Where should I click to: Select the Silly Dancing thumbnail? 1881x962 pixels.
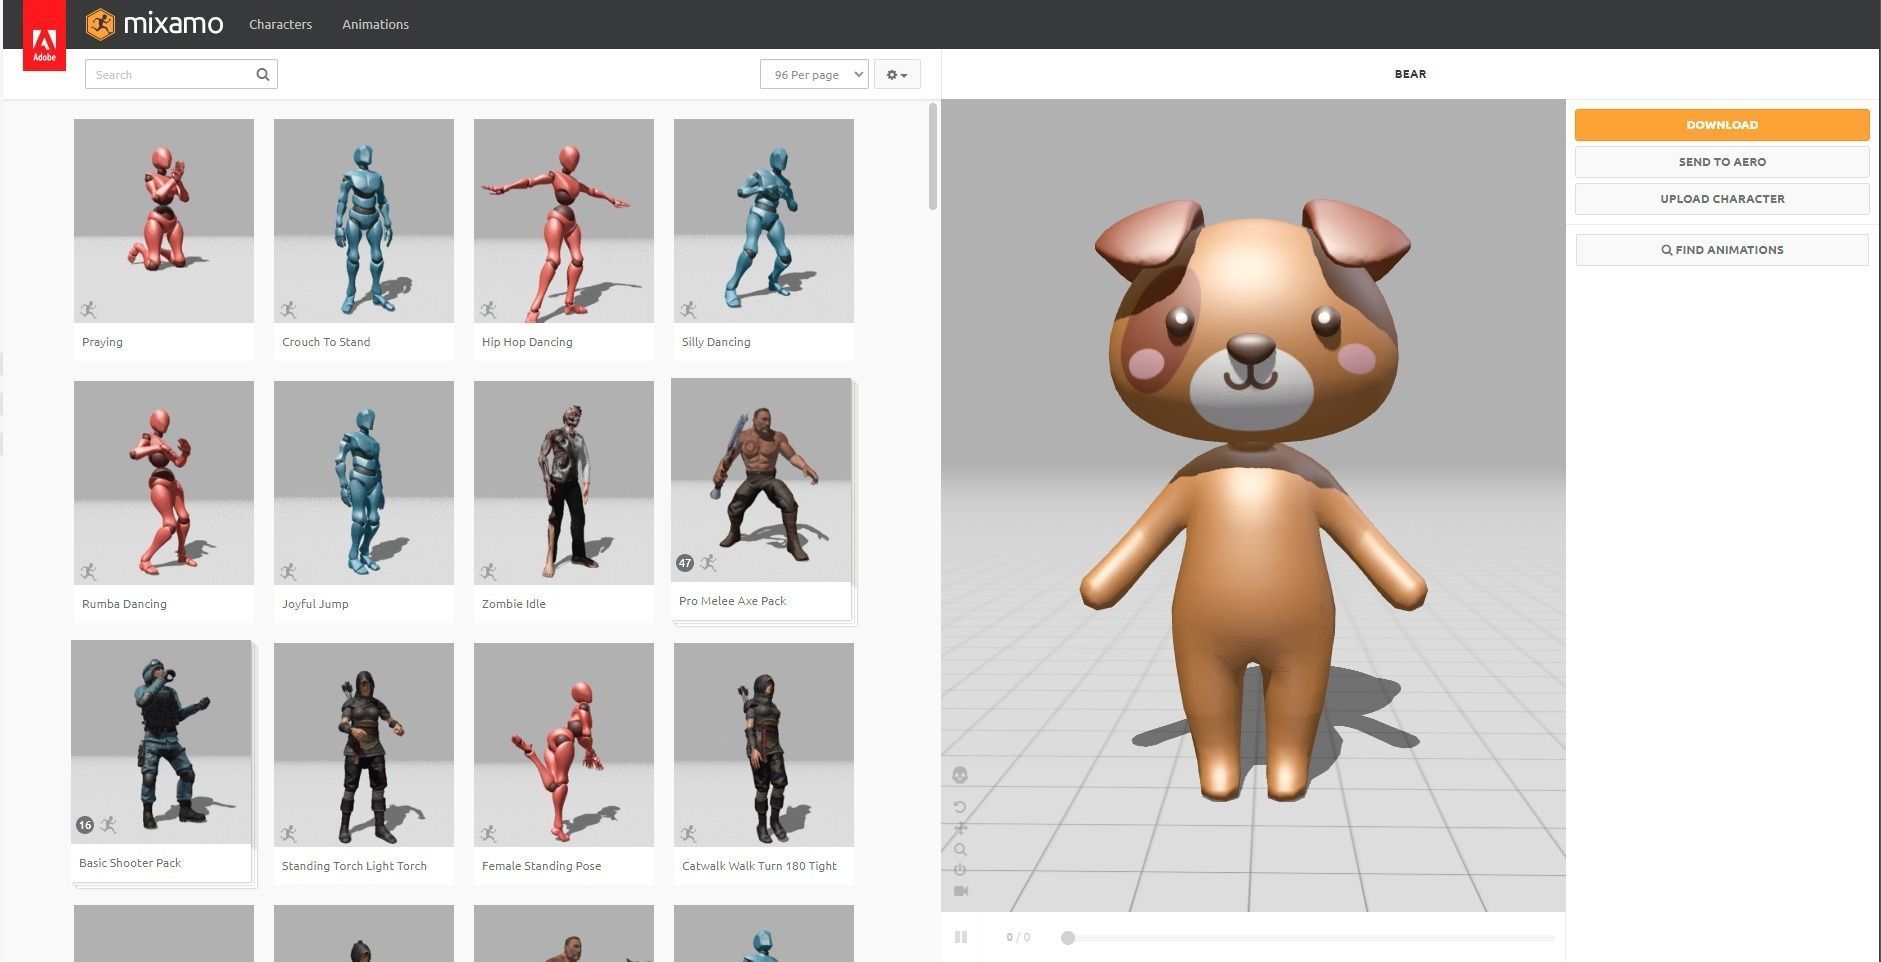coord(764,221)
